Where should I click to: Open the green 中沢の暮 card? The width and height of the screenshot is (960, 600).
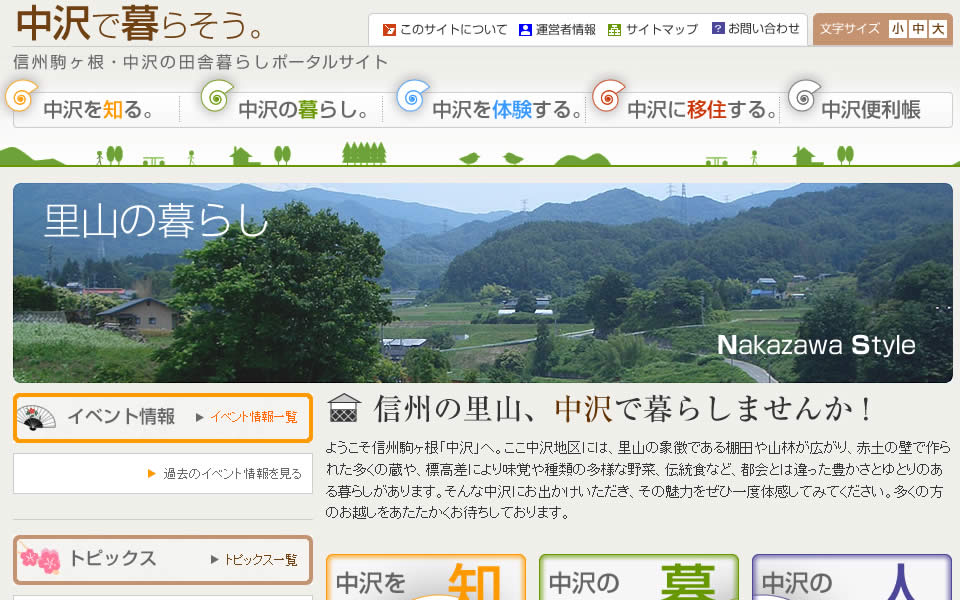click(x=639, y=577)
